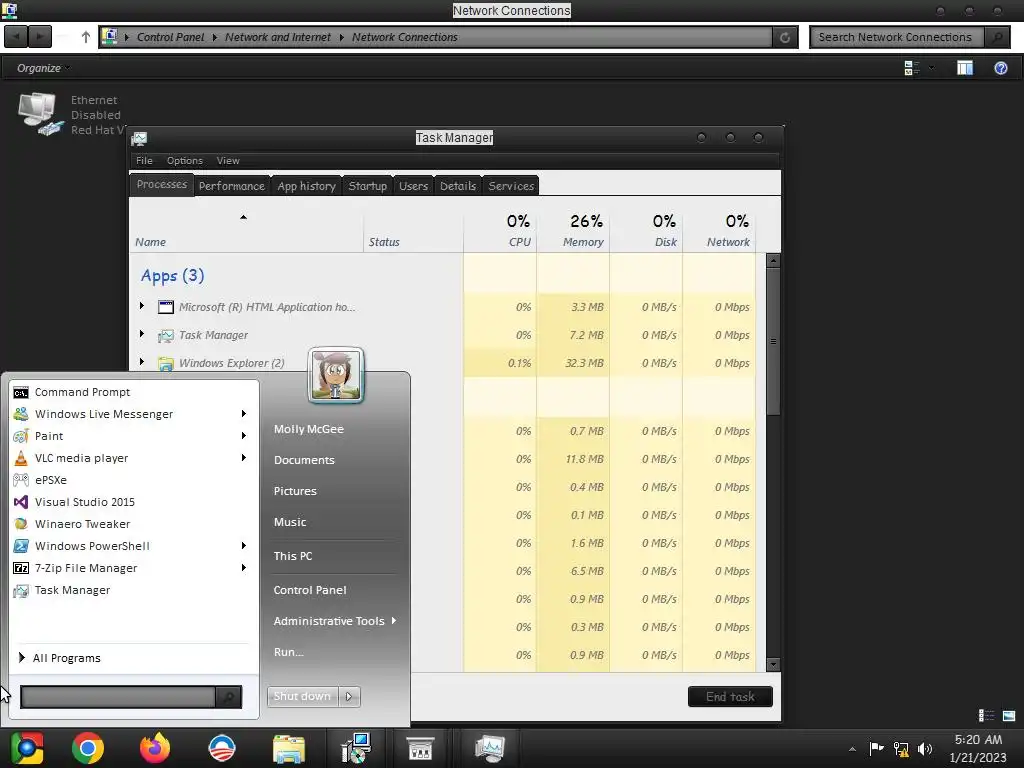Click the Back navigation arrow

click(16, 37)
